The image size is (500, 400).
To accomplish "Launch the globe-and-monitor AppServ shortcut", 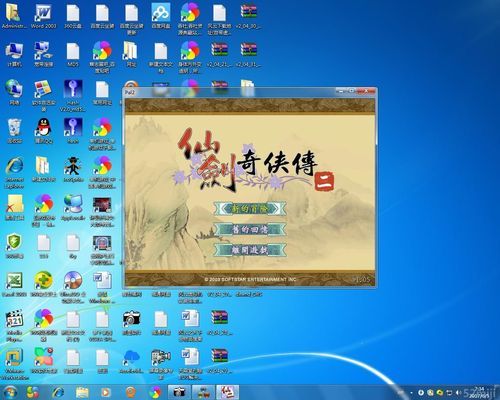I will pyautogui.click(x=73, y=208).
